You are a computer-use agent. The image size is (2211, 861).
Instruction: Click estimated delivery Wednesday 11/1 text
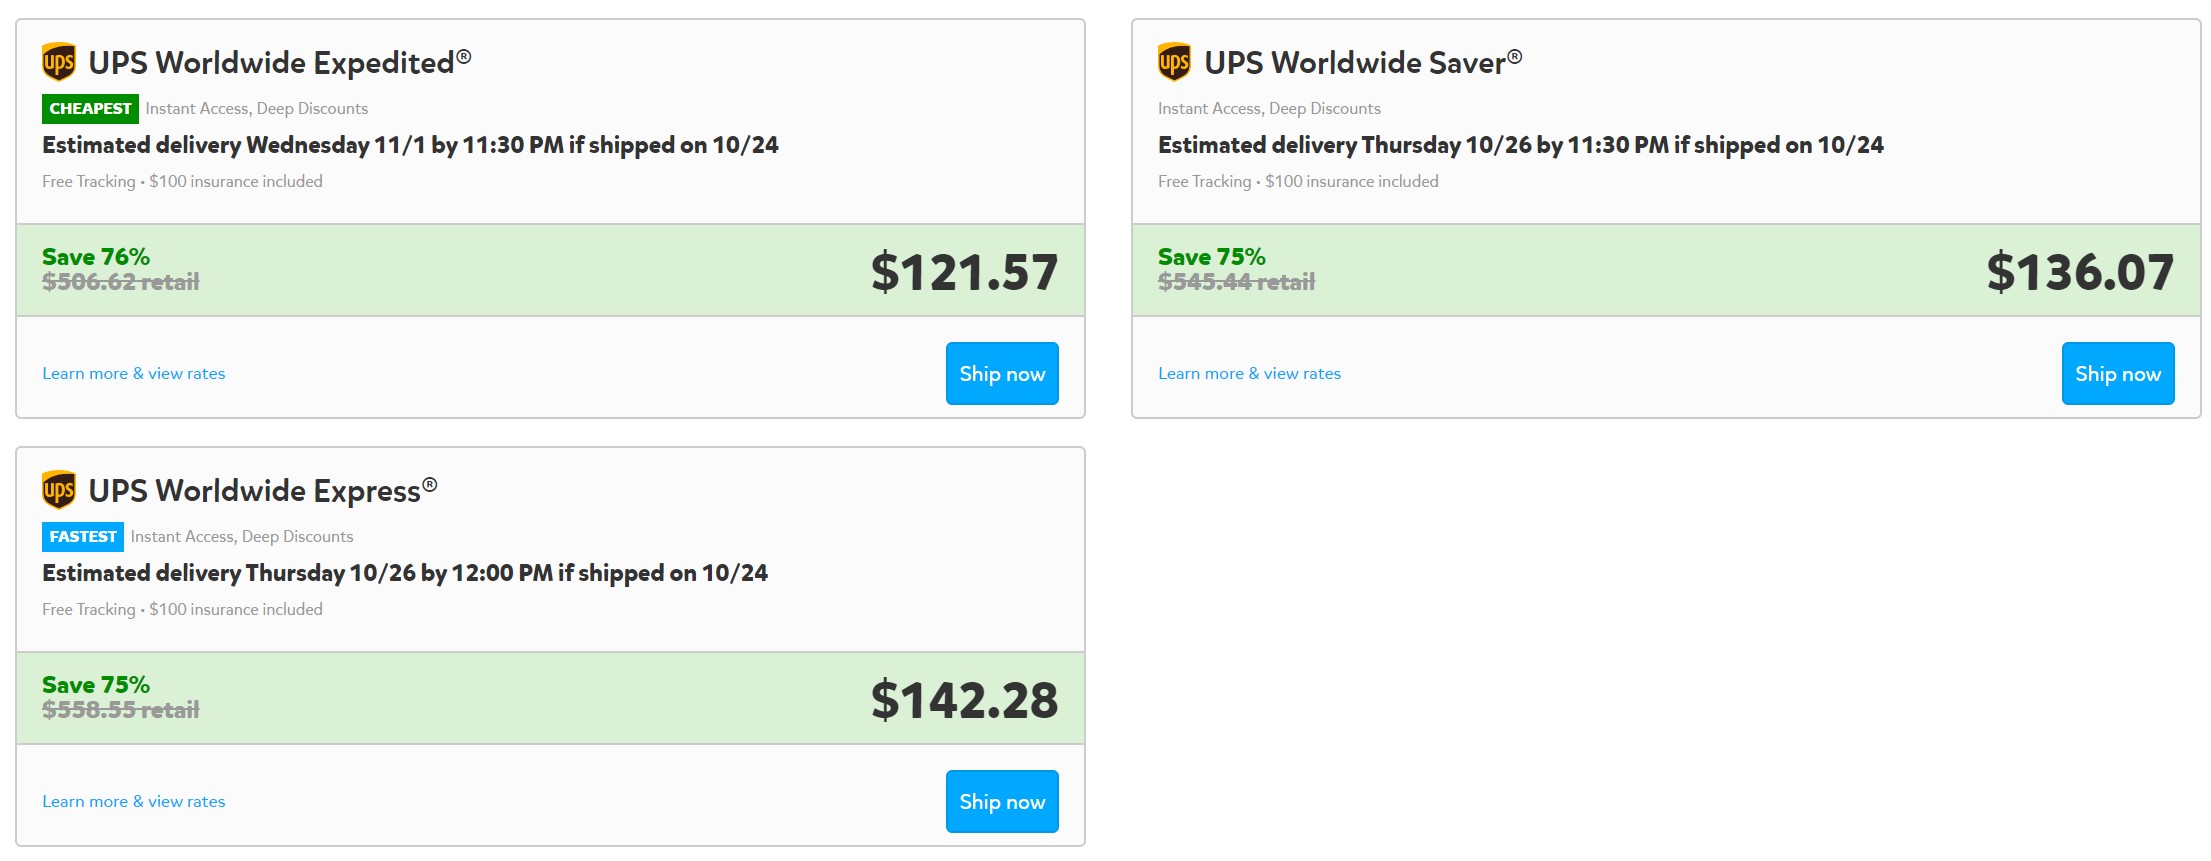tap(410, 145)
